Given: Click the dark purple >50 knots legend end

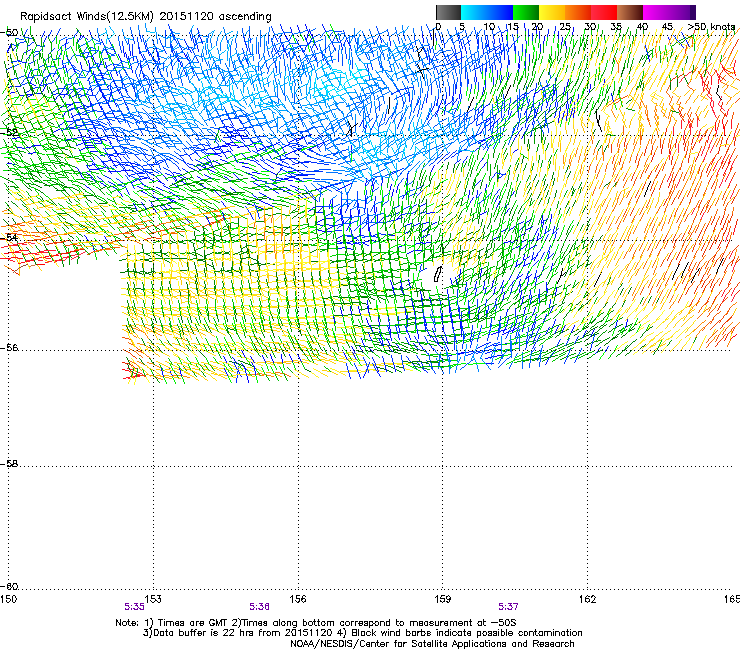Looking at the screenshot, I should (693, 12).
